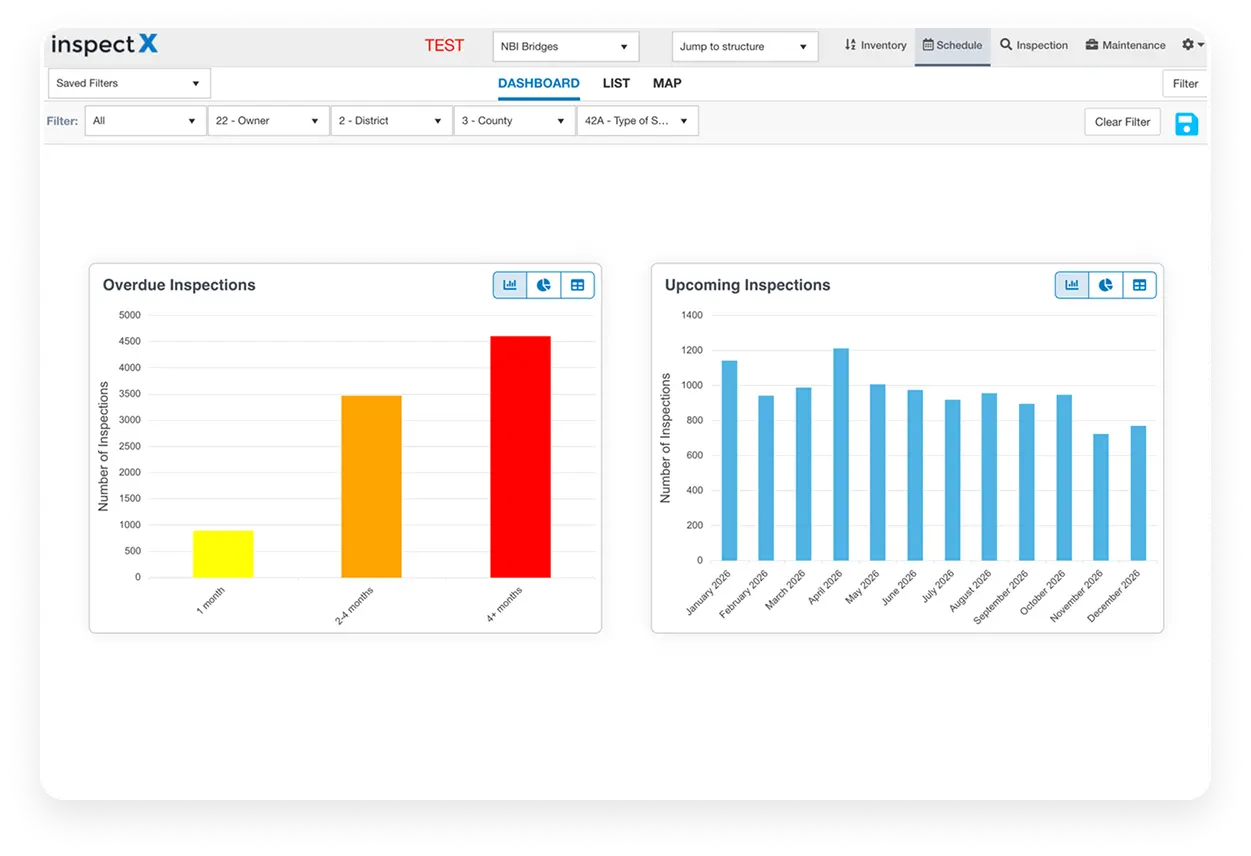The width and height of the screenshot is (1251, 856).
Task: Toggle pie chart view for Overdue Inspections
Action: click(x=543, y=285)
